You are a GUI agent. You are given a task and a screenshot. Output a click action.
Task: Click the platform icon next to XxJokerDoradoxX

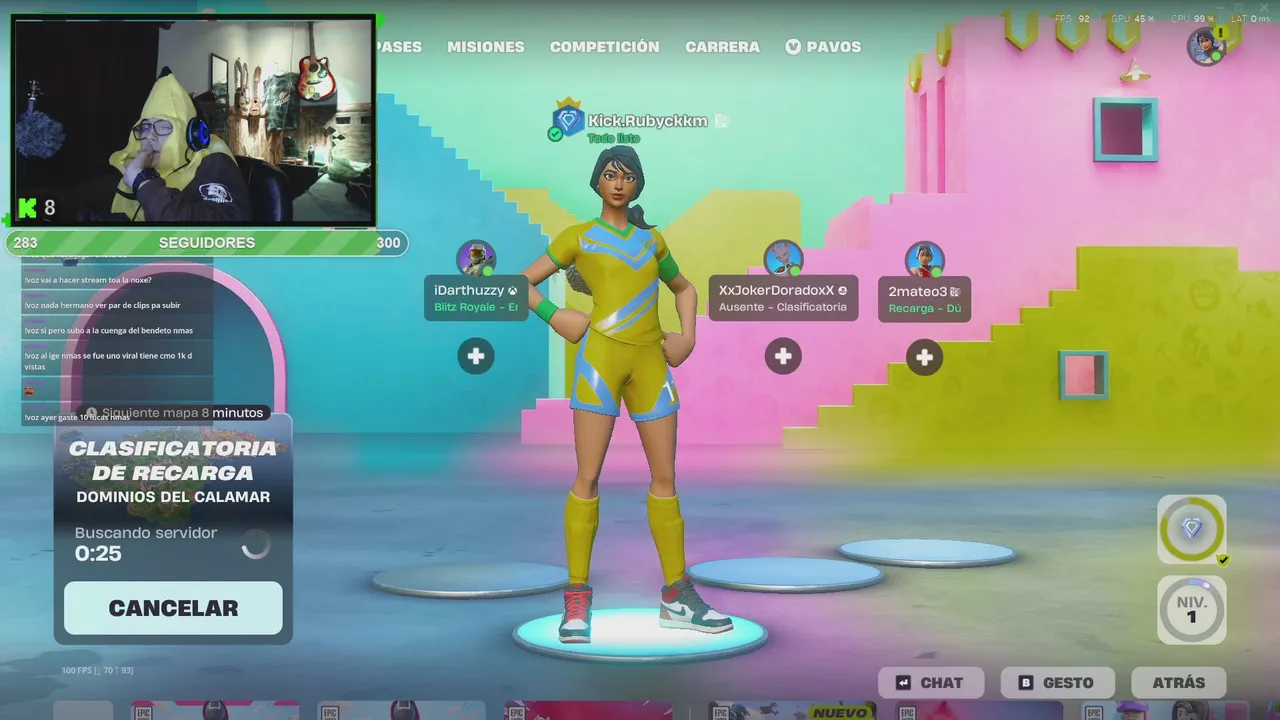point(843,291)
